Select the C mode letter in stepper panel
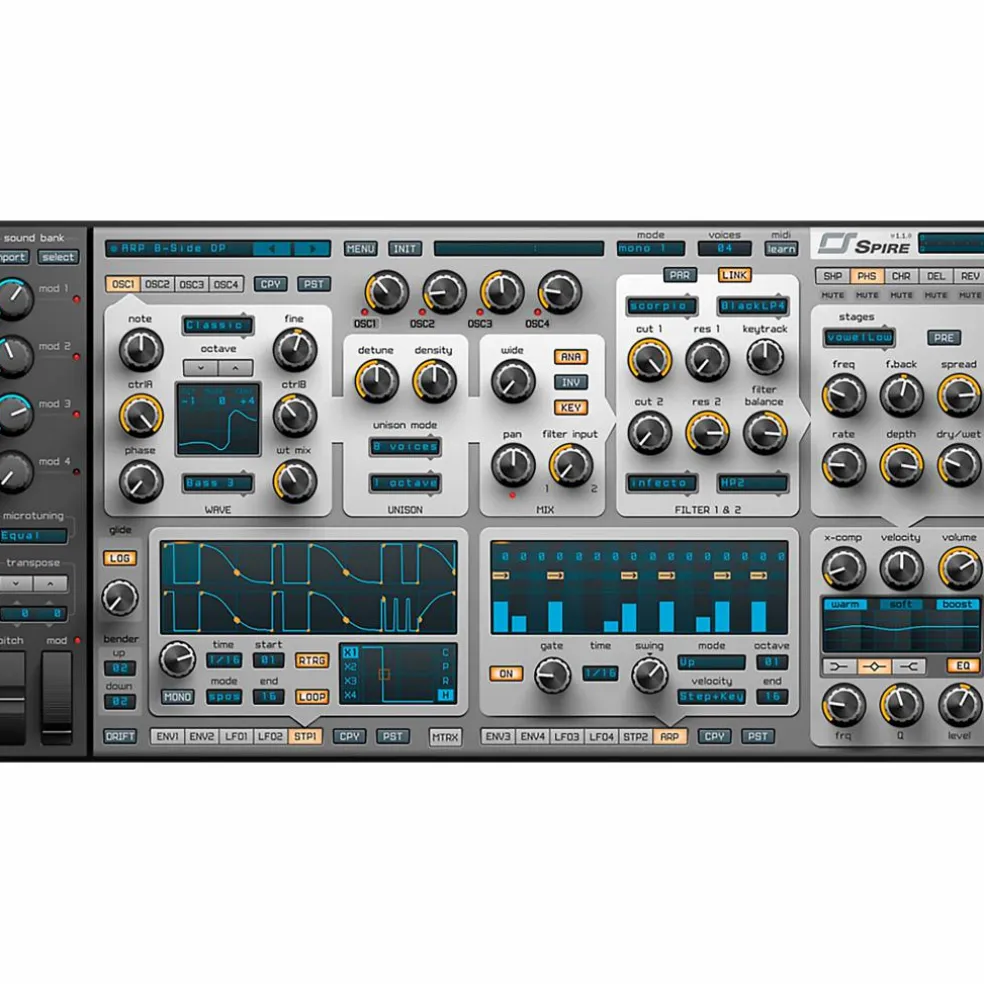The image size is (984, 984). (x=446, y=653)
